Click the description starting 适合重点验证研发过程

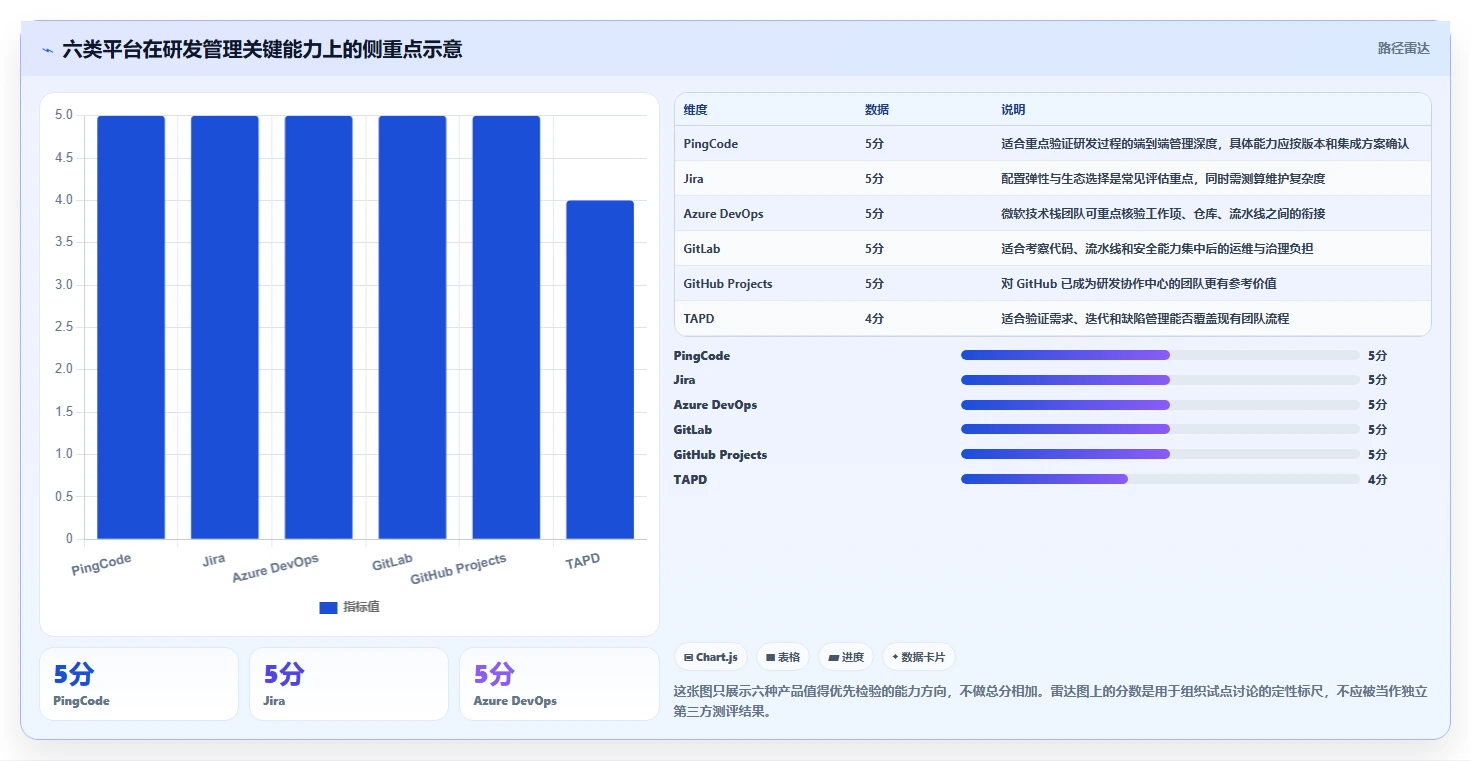click(1205, 144)
